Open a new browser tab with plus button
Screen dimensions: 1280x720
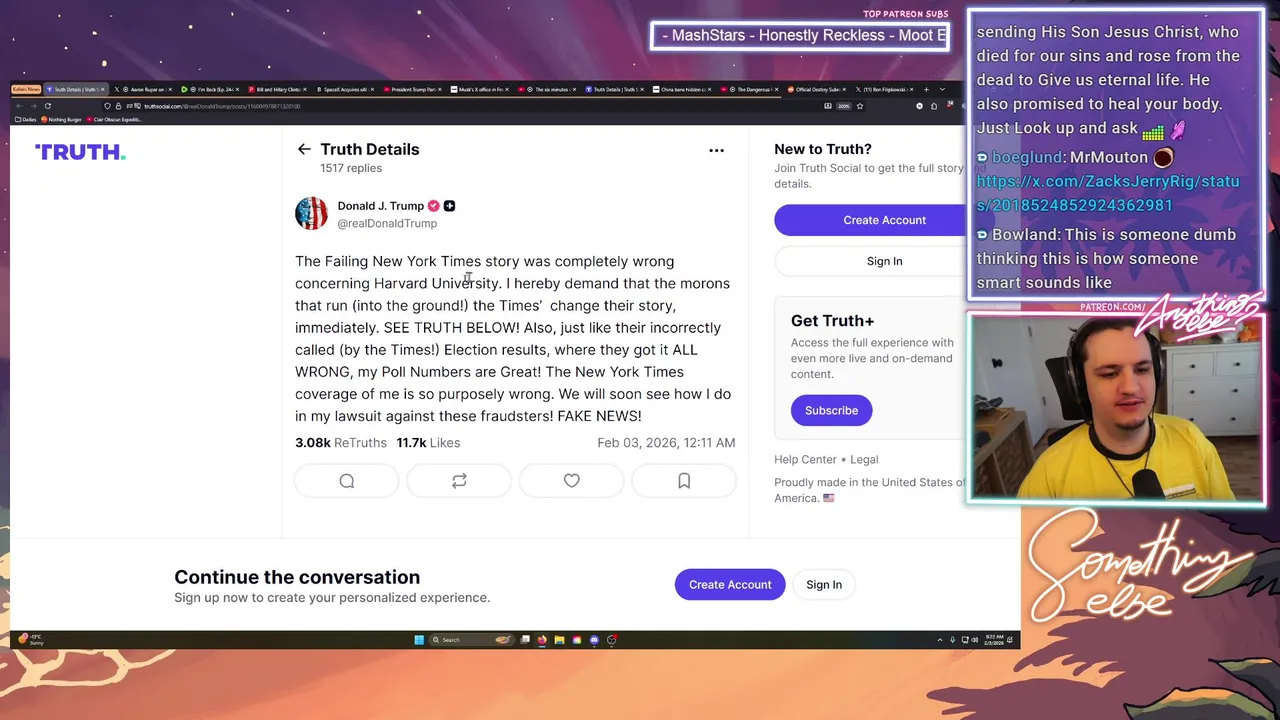926,89
